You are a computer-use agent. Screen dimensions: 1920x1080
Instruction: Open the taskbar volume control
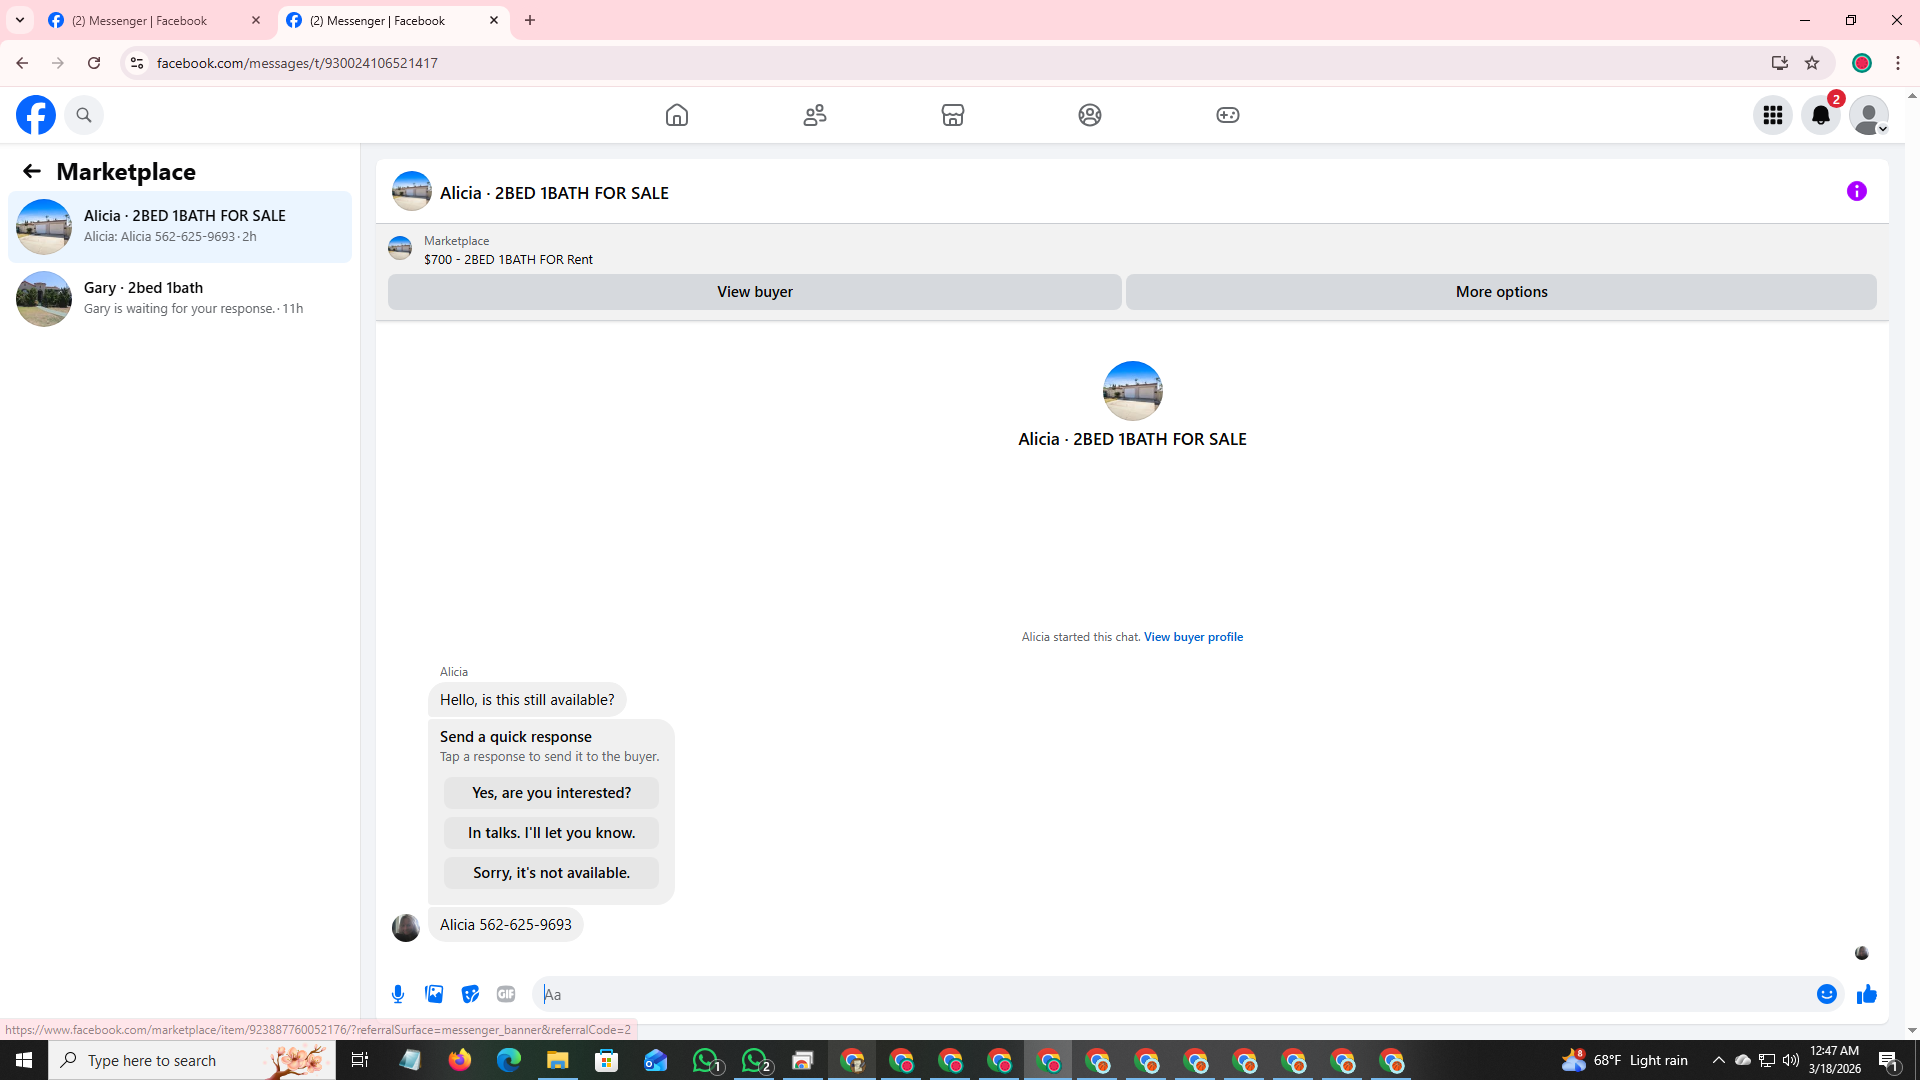pyautogui.click(x=1791, y=1060)
